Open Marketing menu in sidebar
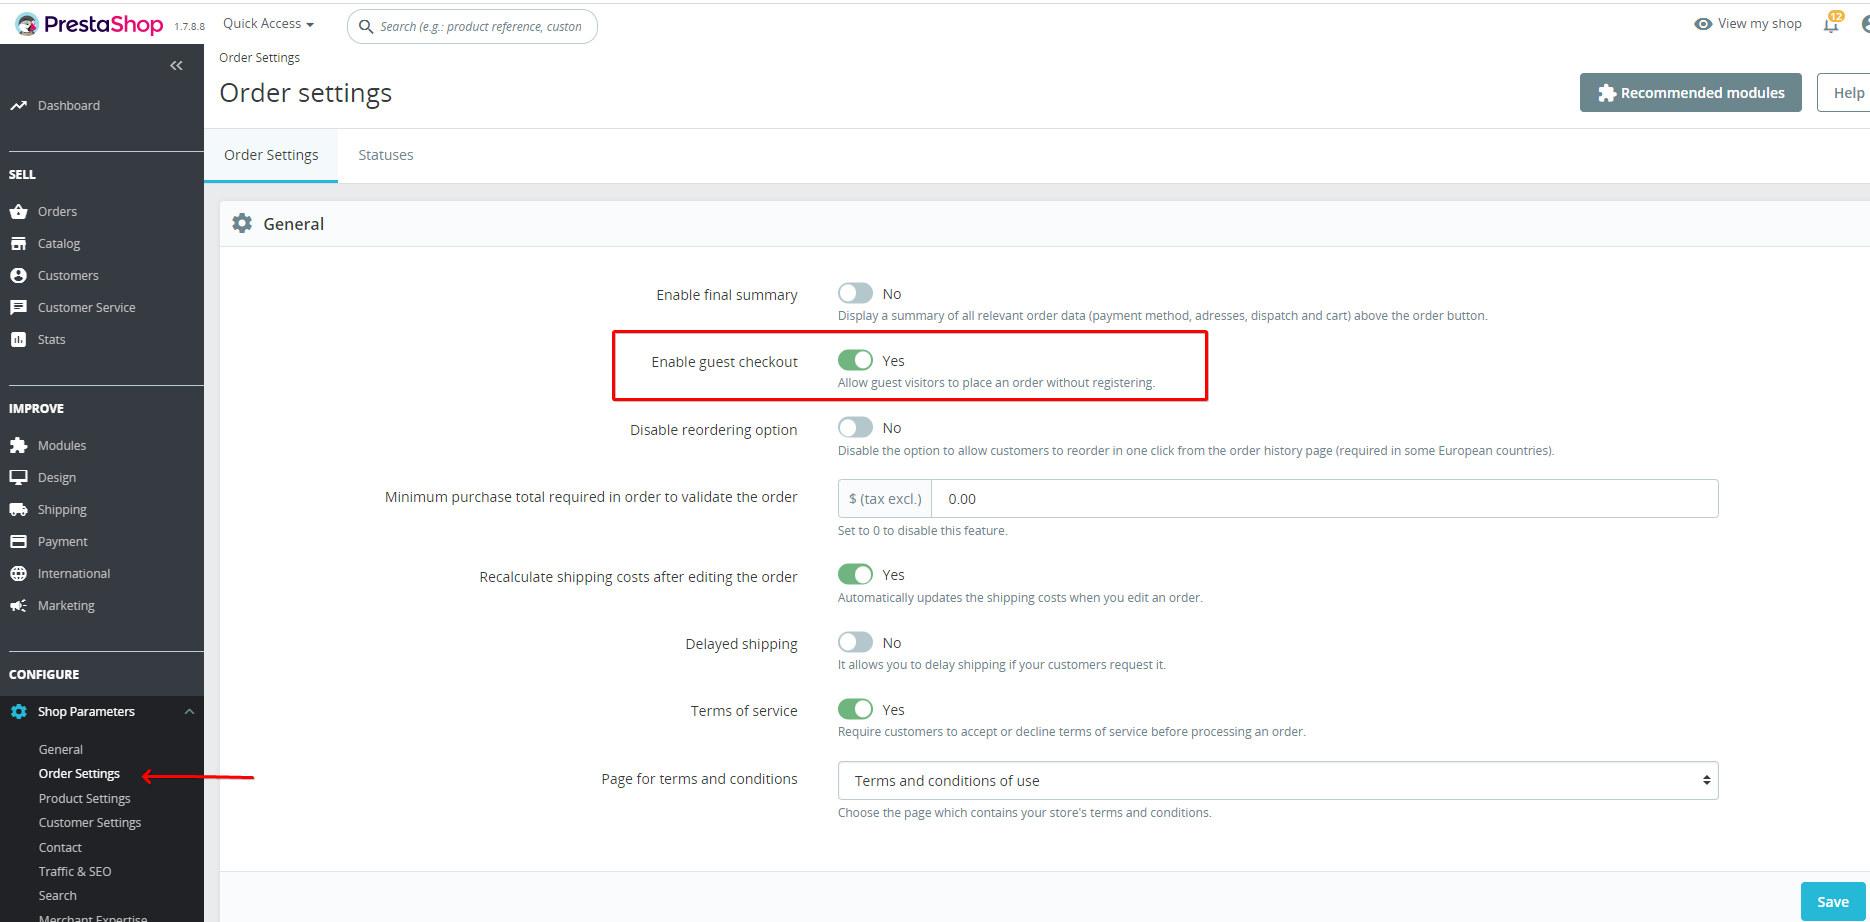1870x922 pixels. point(66,605)
